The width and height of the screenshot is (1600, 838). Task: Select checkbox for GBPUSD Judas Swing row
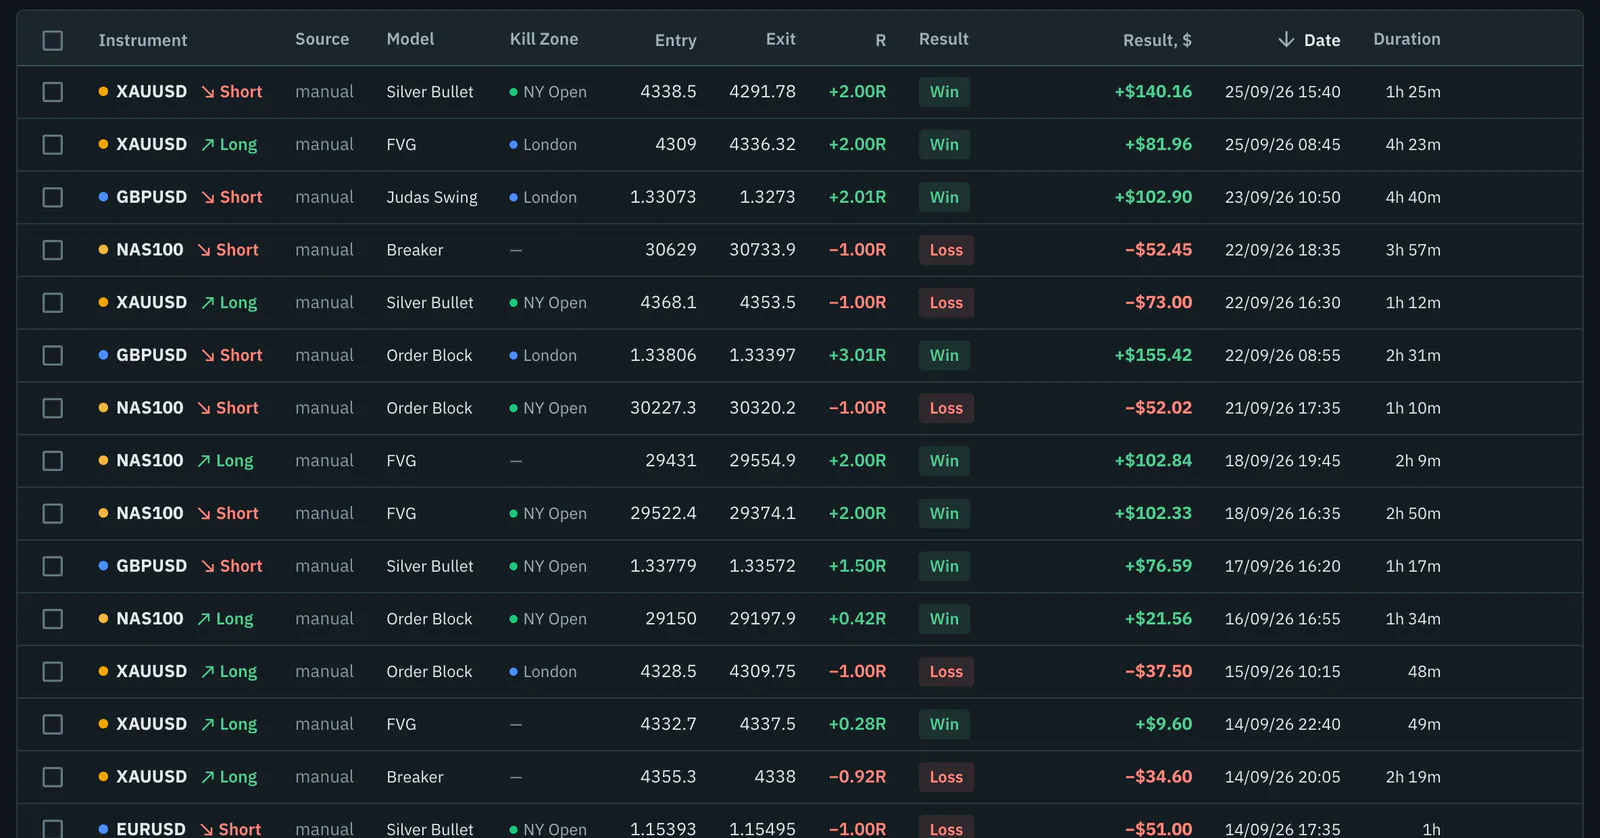click(53, 197)
